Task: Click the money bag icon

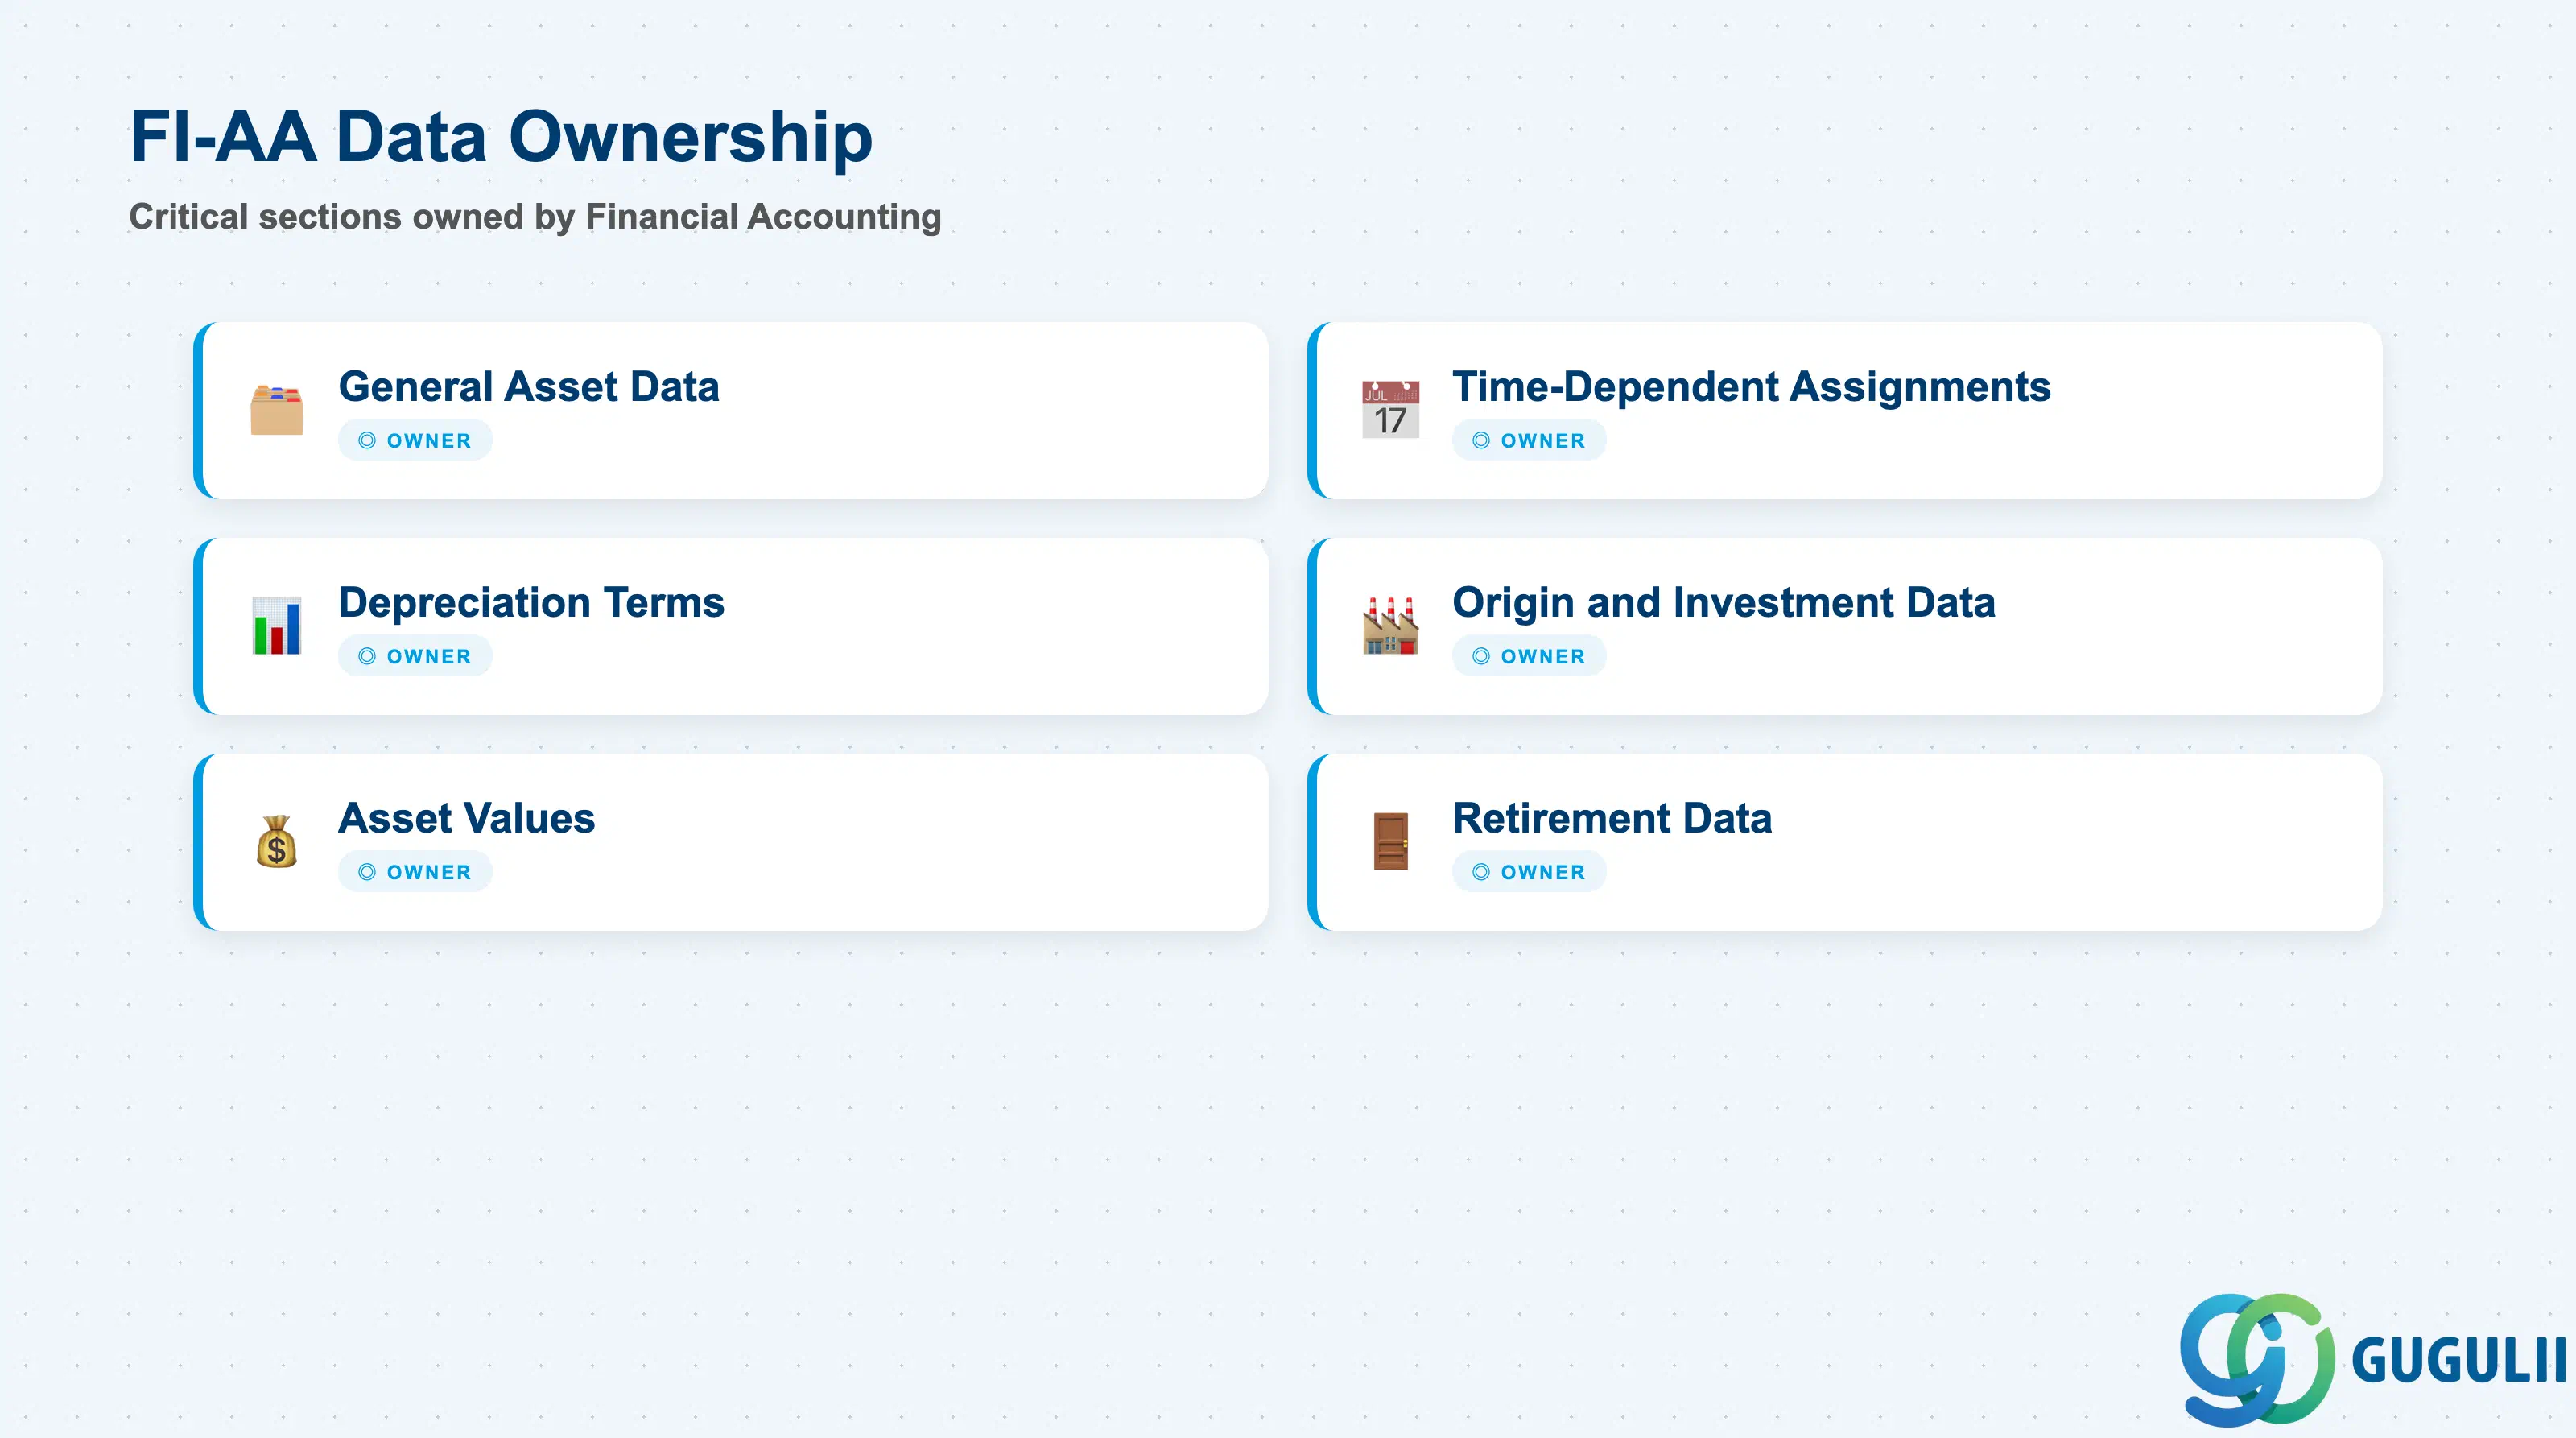Action: coord(276,842)
